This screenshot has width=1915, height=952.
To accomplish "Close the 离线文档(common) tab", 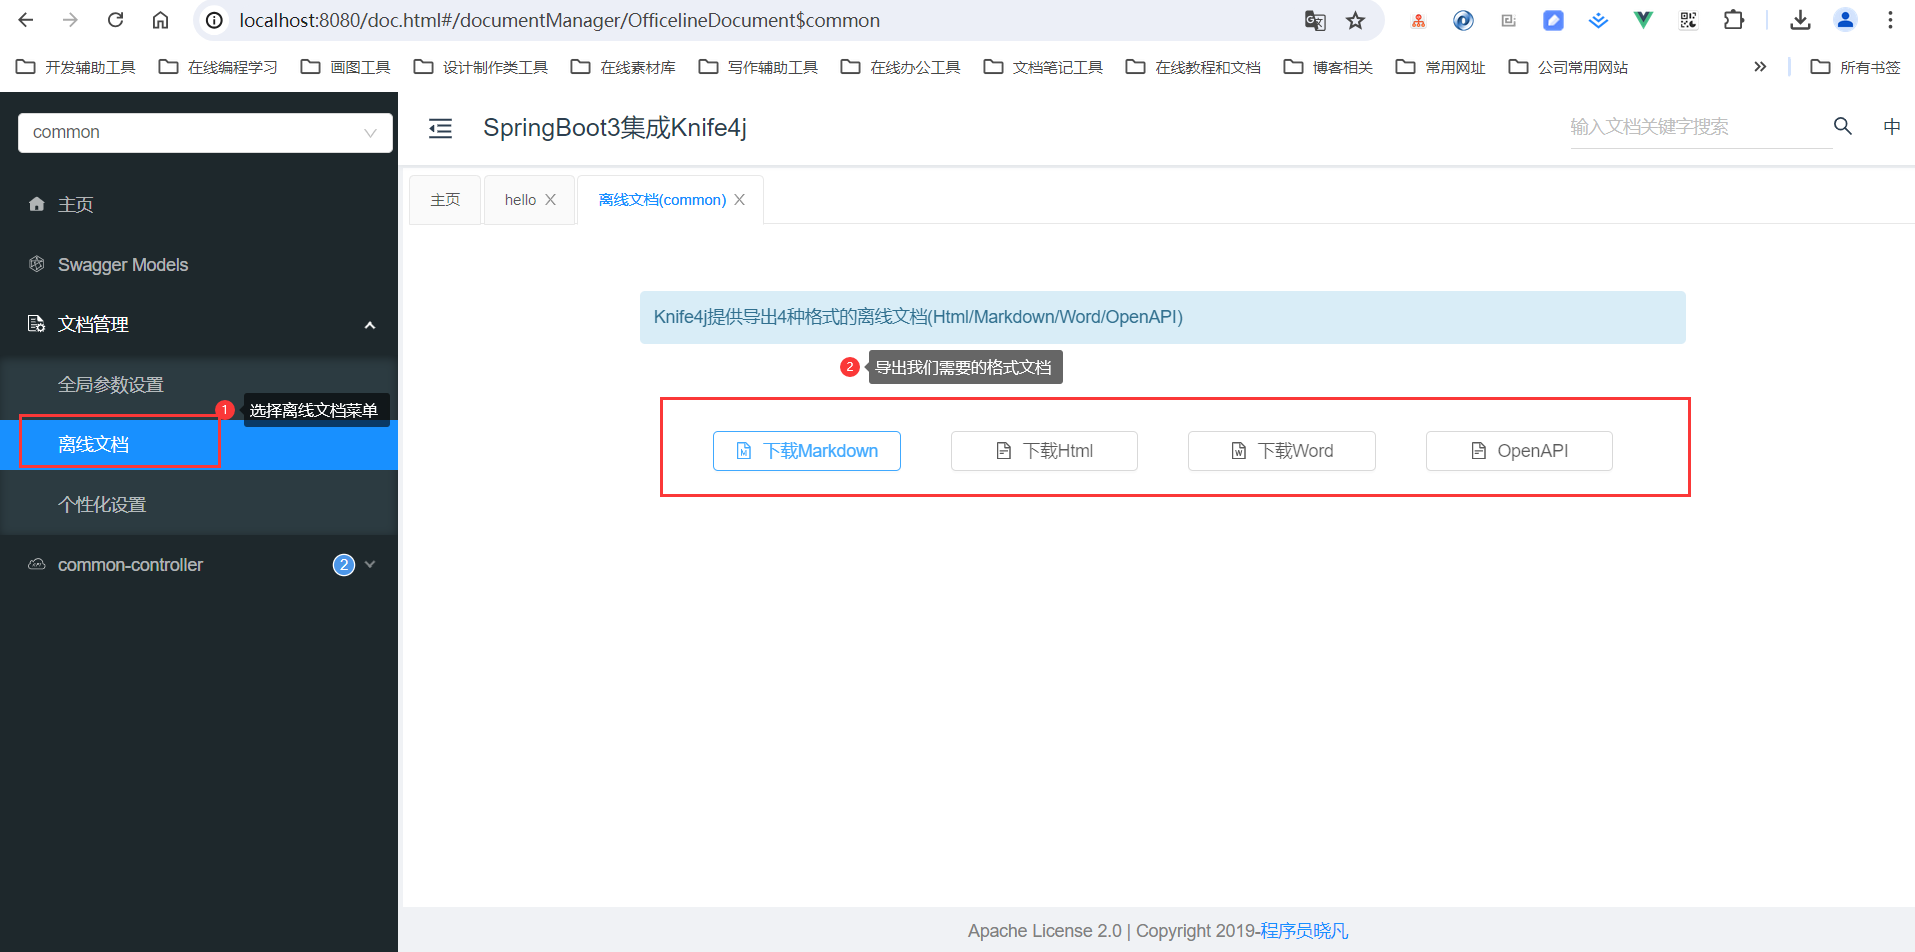I will coord(739,200).
